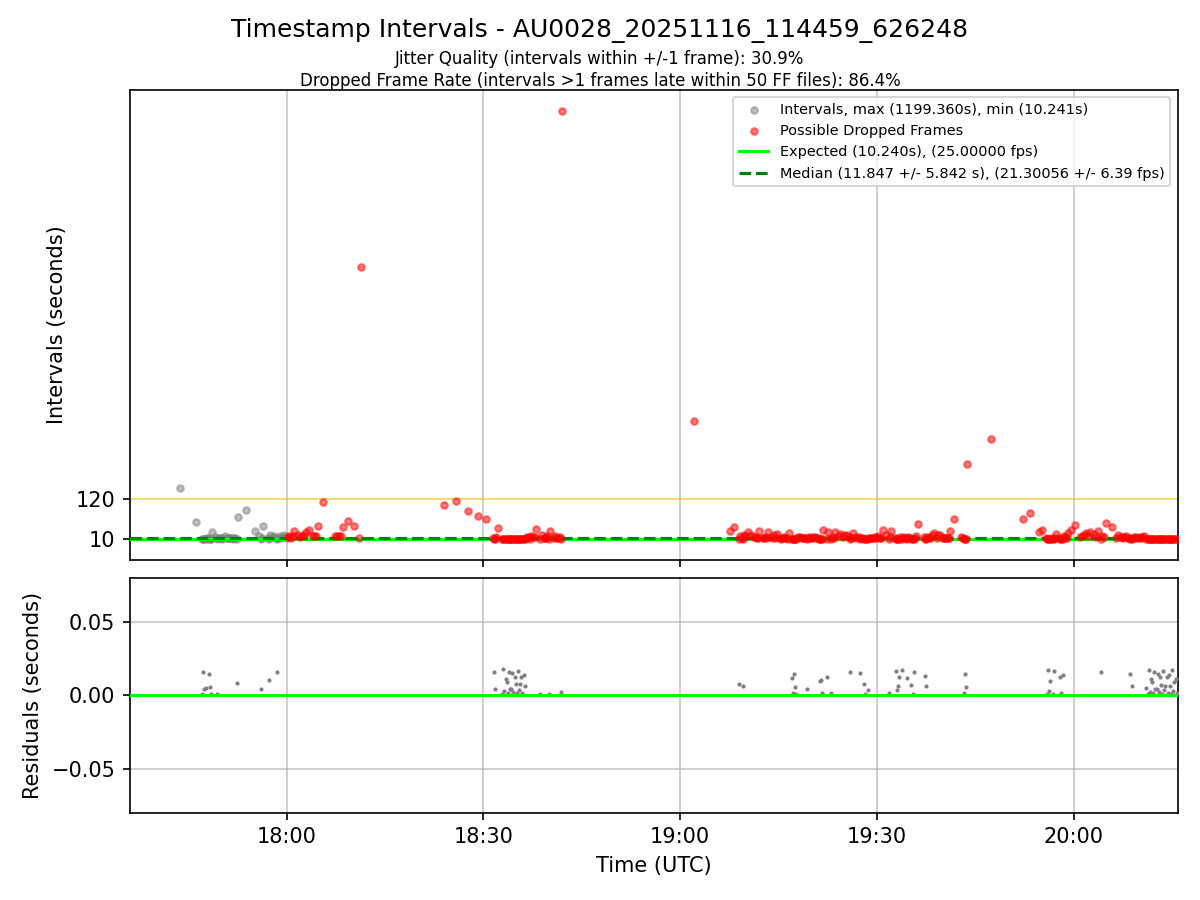Screen dimensions: 1200x900
Task: Click the gray point above the 120 line before 18:00
Action: 180,488
